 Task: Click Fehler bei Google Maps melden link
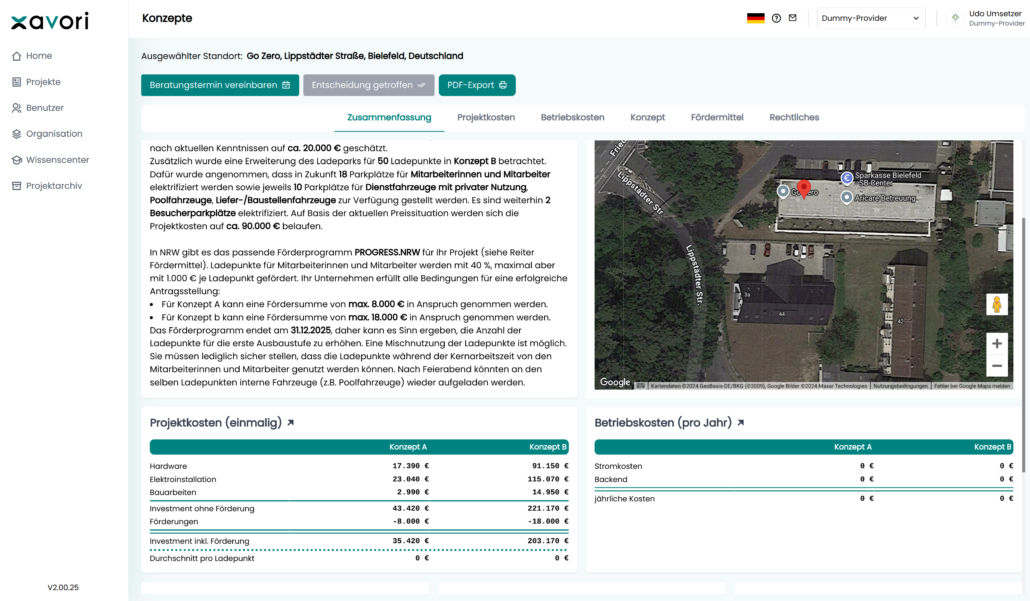coord(972,386)
